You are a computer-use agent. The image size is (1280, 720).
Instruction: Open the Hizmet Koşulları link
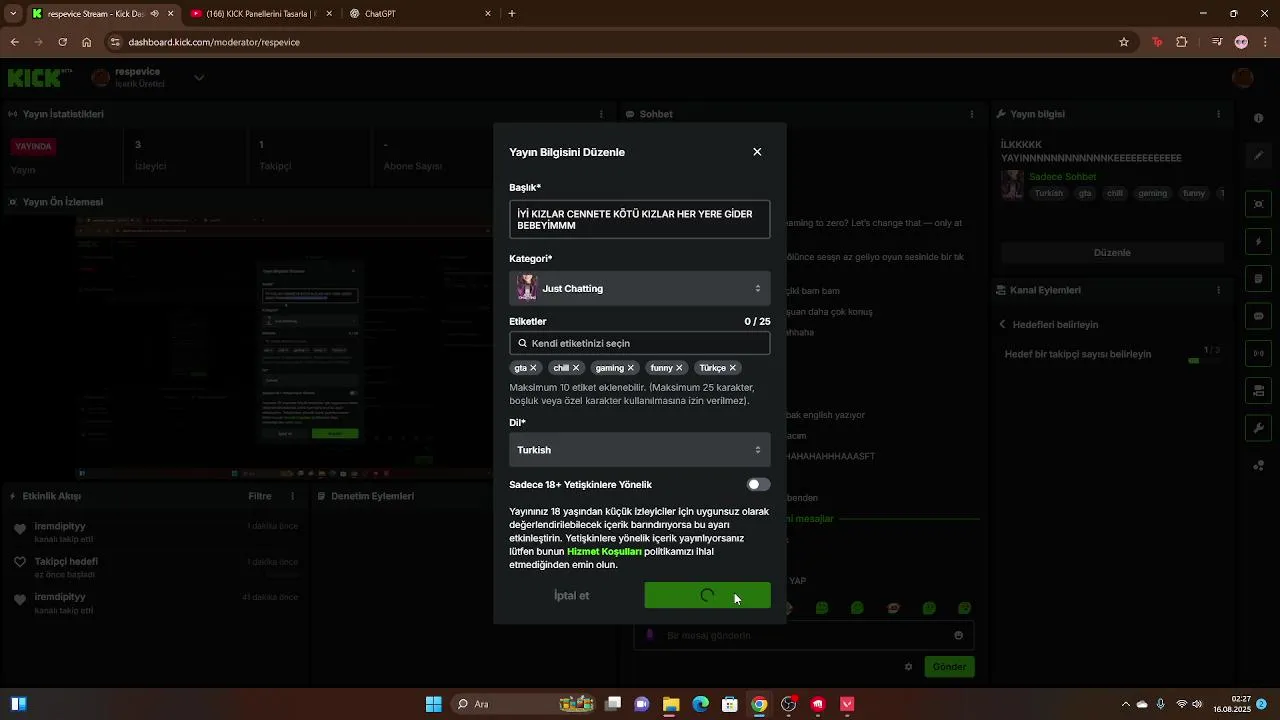(604, 552)
